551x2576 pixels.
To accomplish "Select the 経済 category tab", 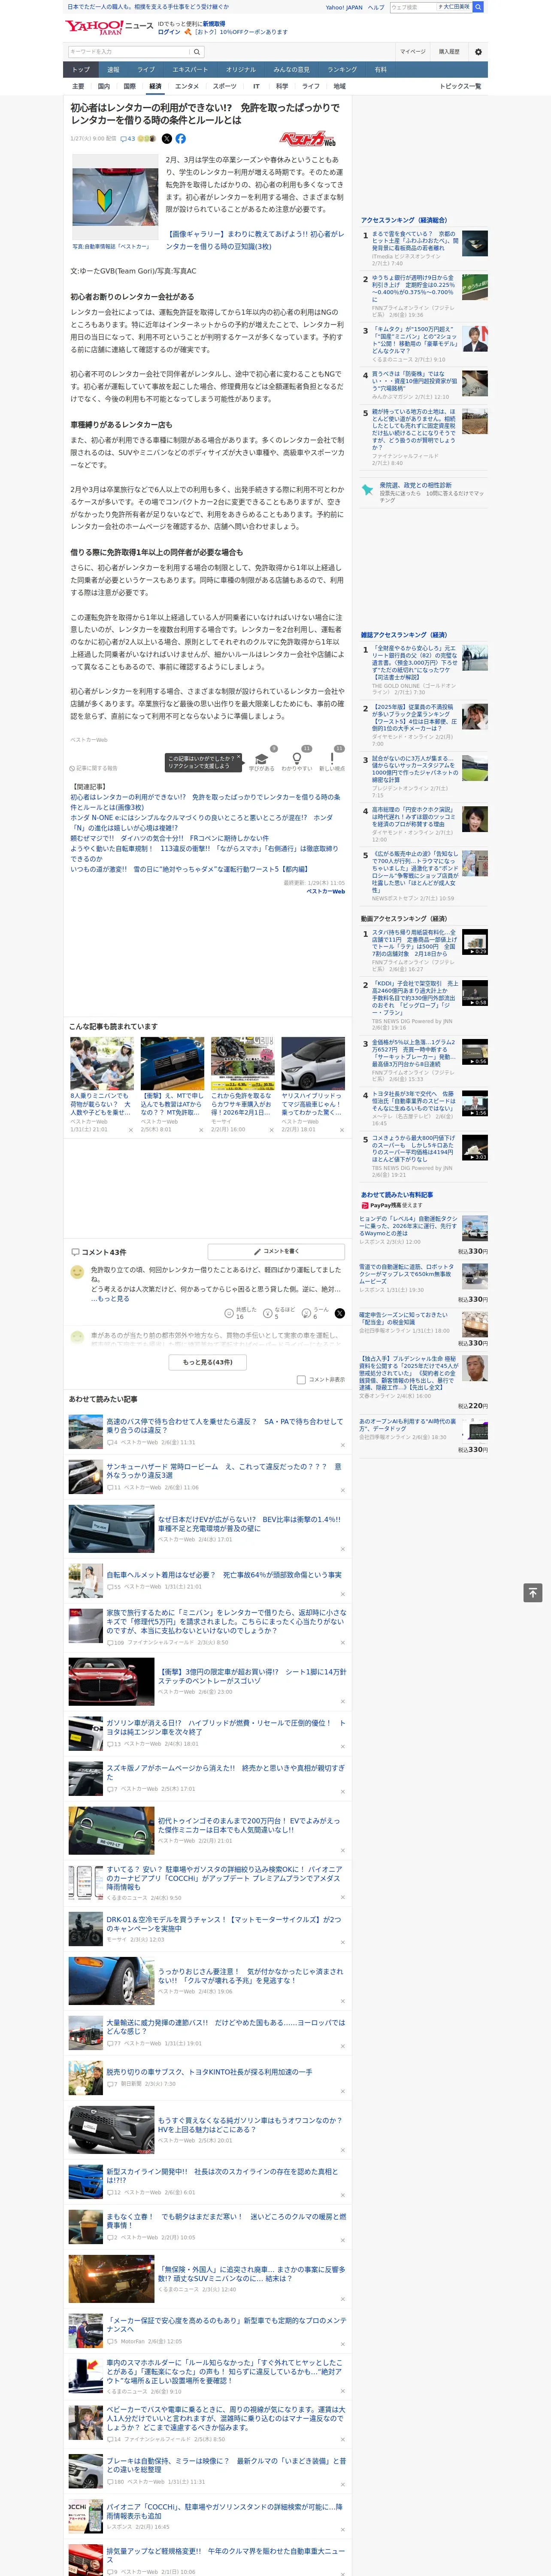I will (155, 86).
